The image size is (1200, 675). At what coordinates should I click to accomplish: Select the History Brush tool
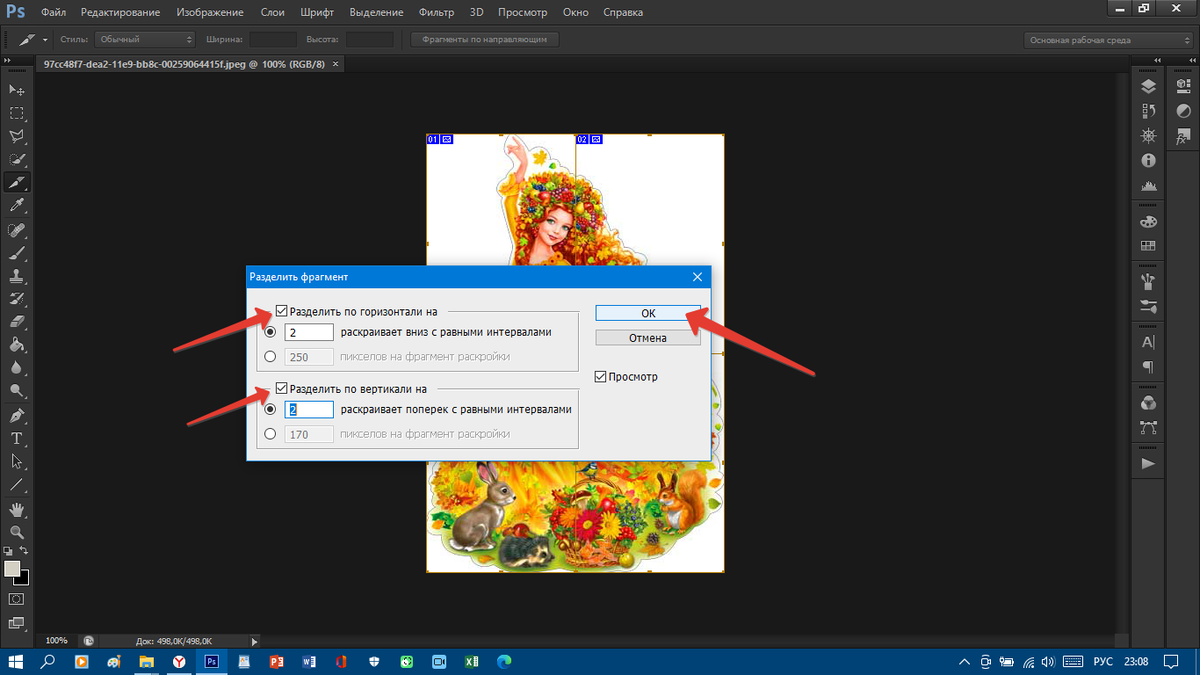(17, 298)
